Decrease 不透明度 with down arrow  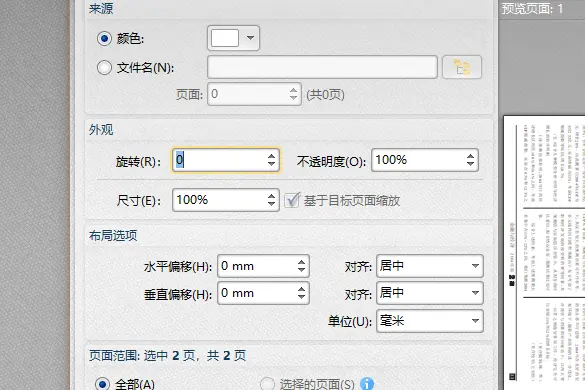tap(470, 164)
